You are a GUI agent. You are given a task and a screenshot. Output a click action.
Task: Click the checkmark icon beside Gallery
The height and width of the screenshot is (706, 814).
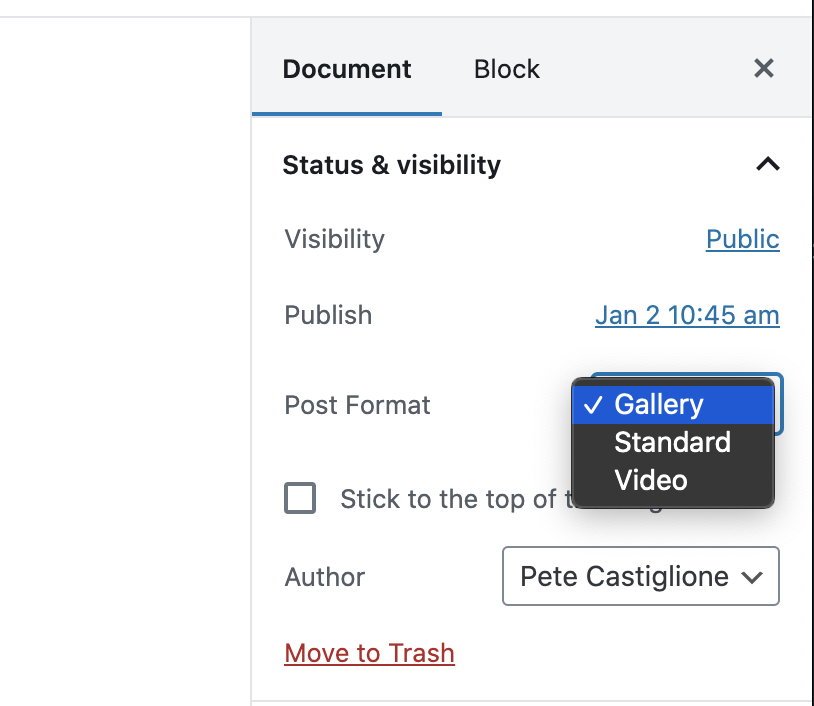pyautogui.click(x=593, y=405)
